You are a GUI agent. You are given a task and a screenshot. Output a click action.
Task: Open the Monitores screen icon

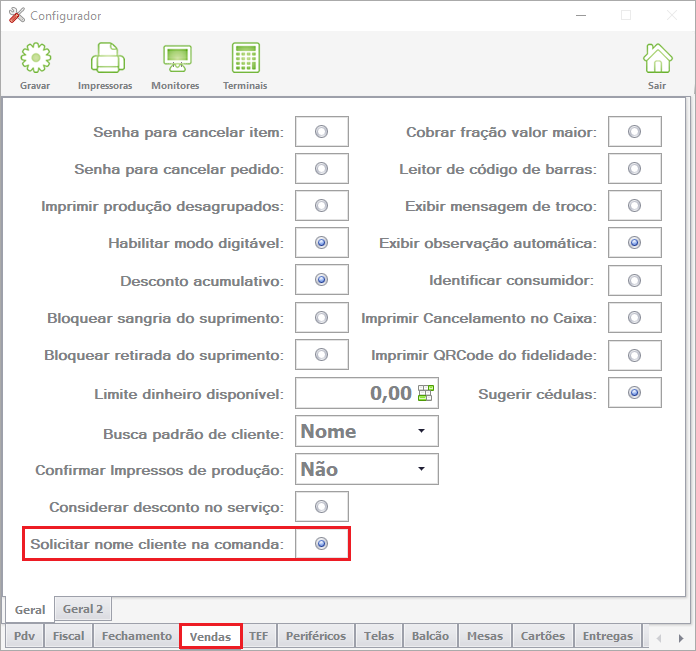point(177,58)
